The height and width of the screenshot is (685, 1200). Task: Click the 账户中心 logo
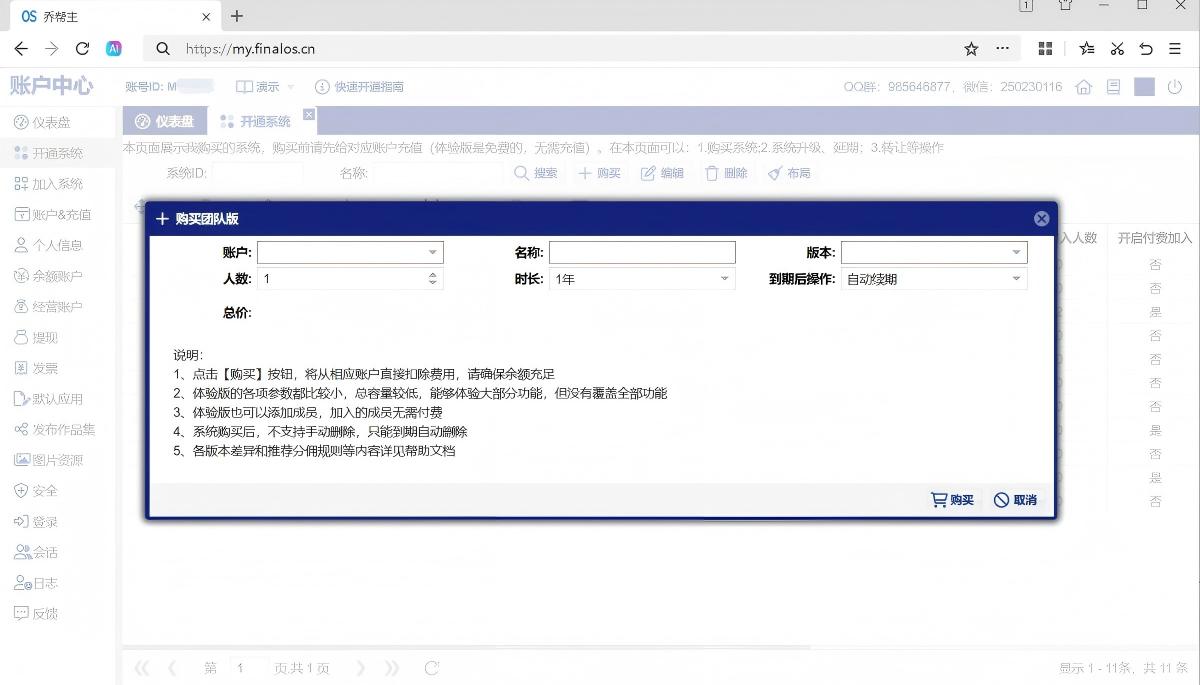[x=51, y=86]
